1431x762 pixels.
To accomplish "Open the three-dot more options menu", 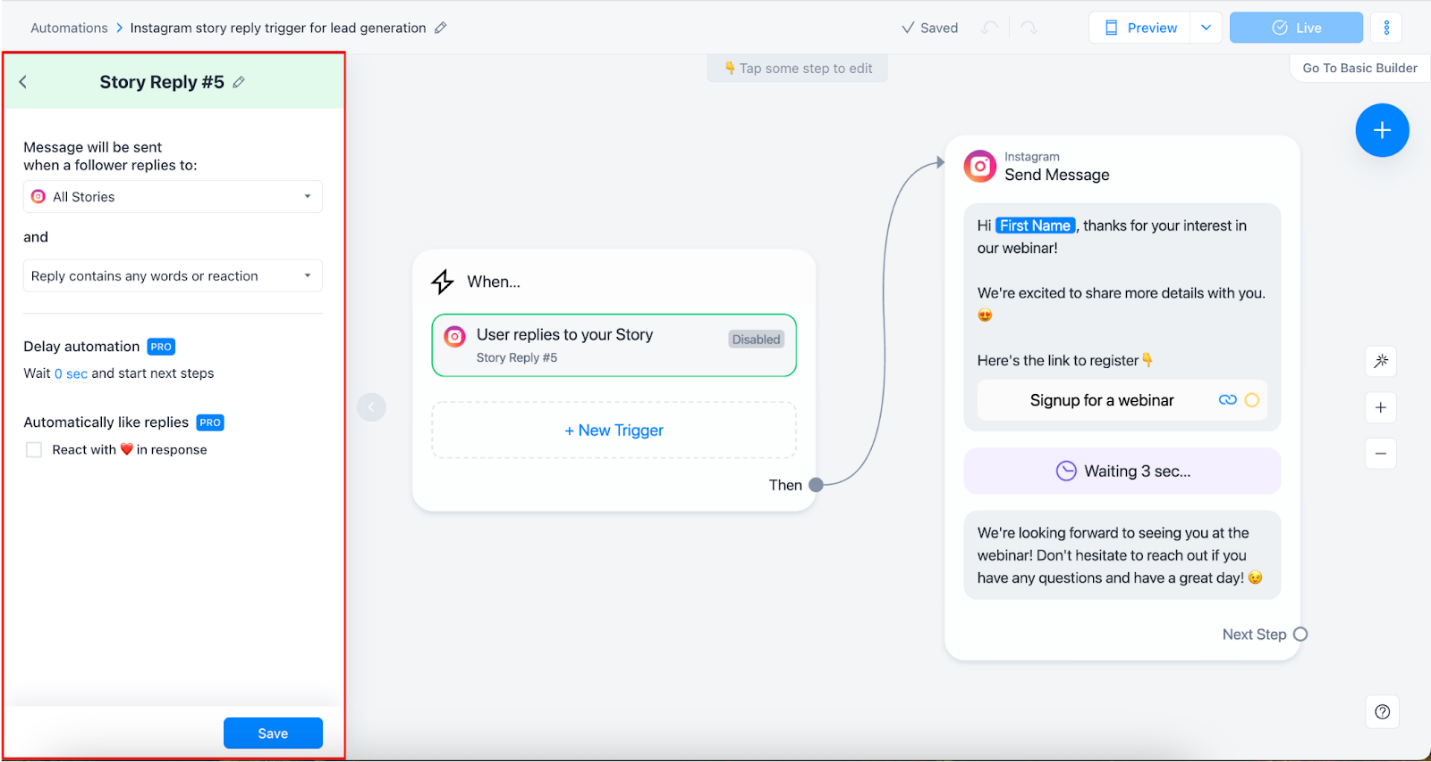I will tap(1386, 28).
